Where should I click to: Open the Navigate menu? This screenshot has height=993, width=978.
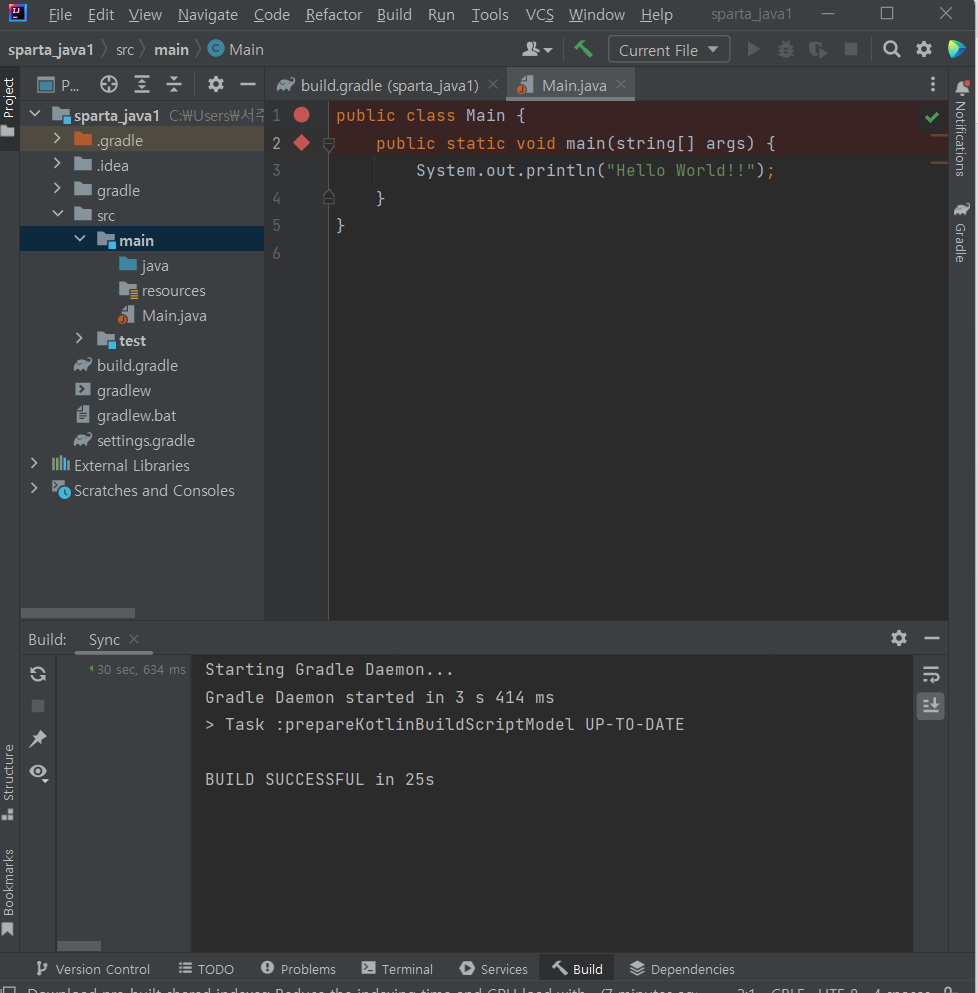208,15
